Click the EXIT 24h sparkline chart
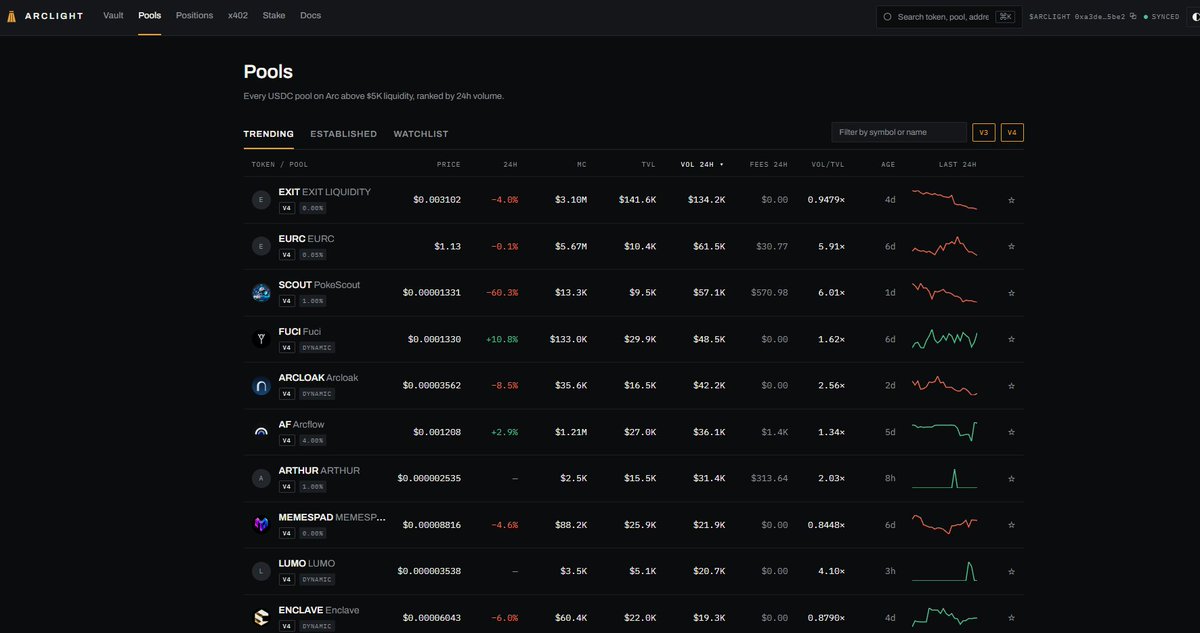Viewport: 1200px width, 633px height. 944,199
